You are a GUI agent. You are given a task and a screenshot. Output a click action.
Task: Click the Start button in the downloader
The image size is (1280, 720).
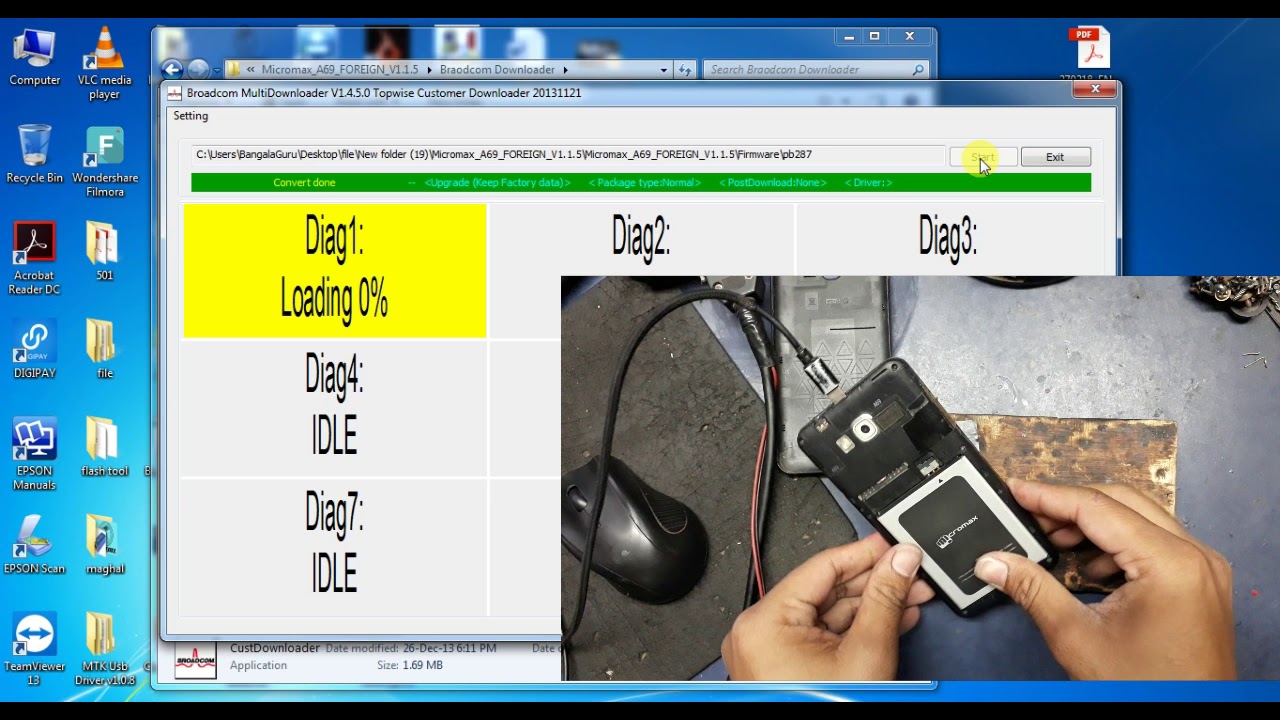[983, 157]
